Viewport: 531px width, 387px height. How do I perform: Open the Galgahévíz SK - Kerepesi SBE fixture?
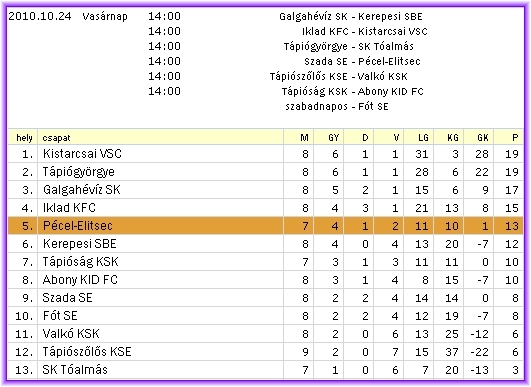pyautogui.click(x=351, y=17)
